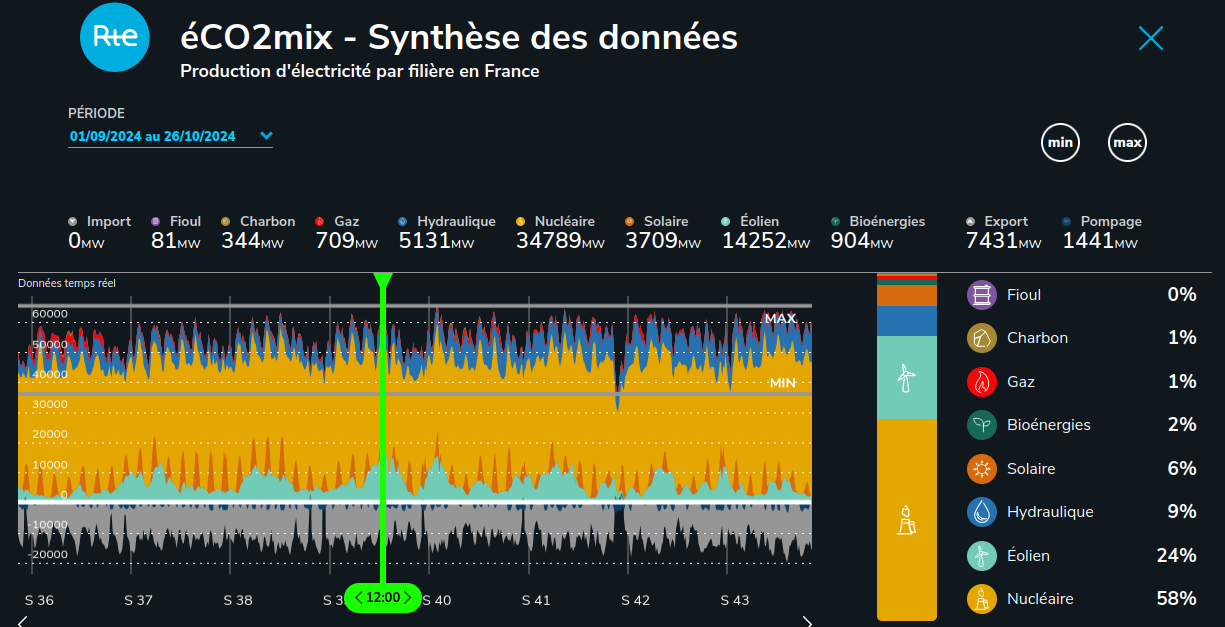Click the Export 7431 MW value

(x=1003, y=241)
